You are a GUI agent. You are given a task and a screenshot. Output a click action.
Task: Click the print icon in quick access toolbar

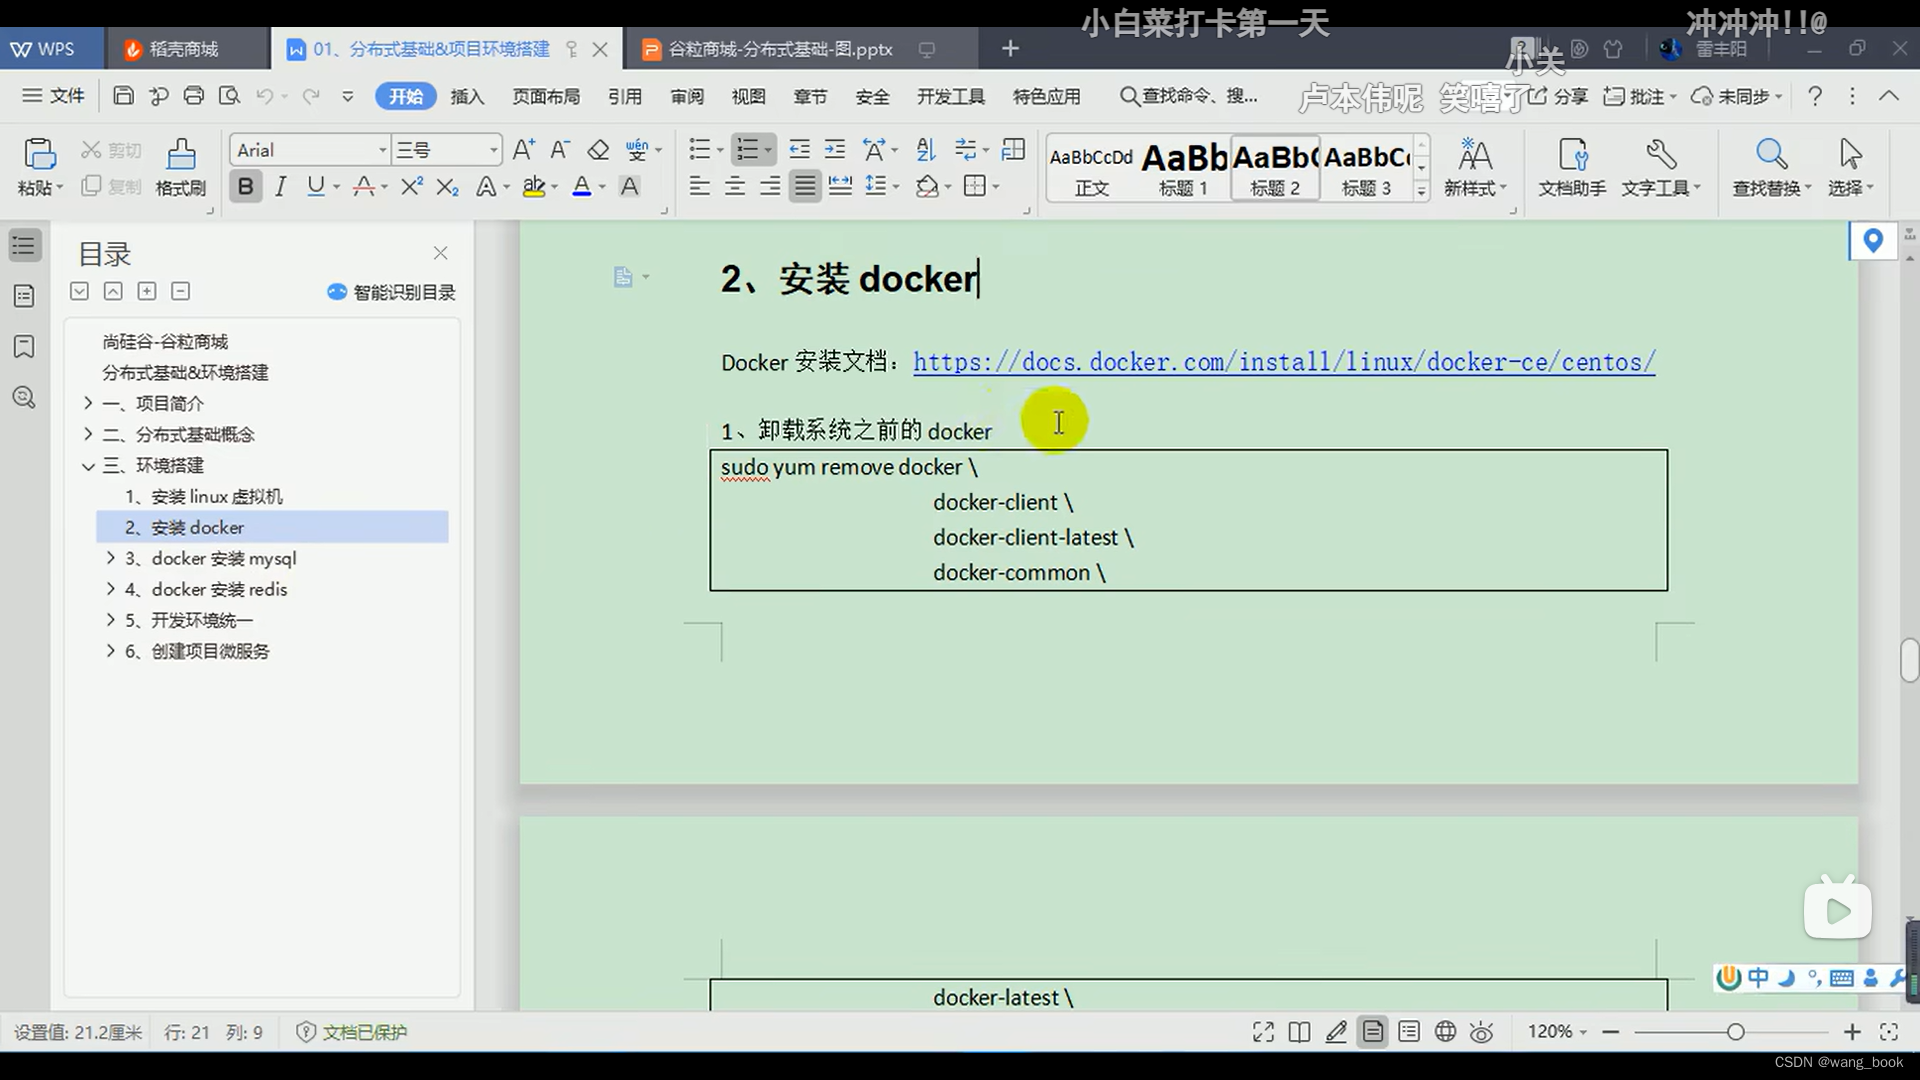(x=194, y=96)
